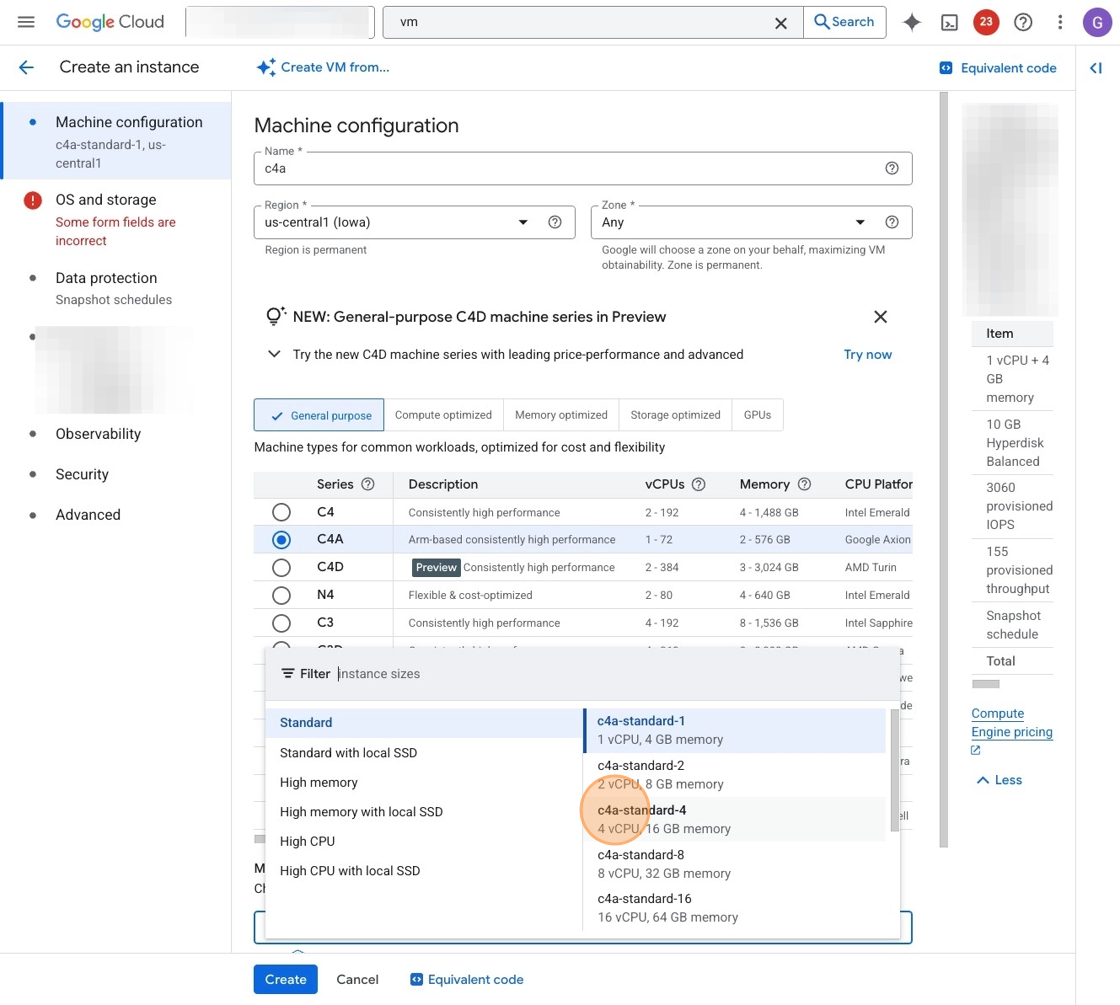Screen dimensions: 1120x1005
Task: Choose the High CPU category
Action: tap(424, 841)
